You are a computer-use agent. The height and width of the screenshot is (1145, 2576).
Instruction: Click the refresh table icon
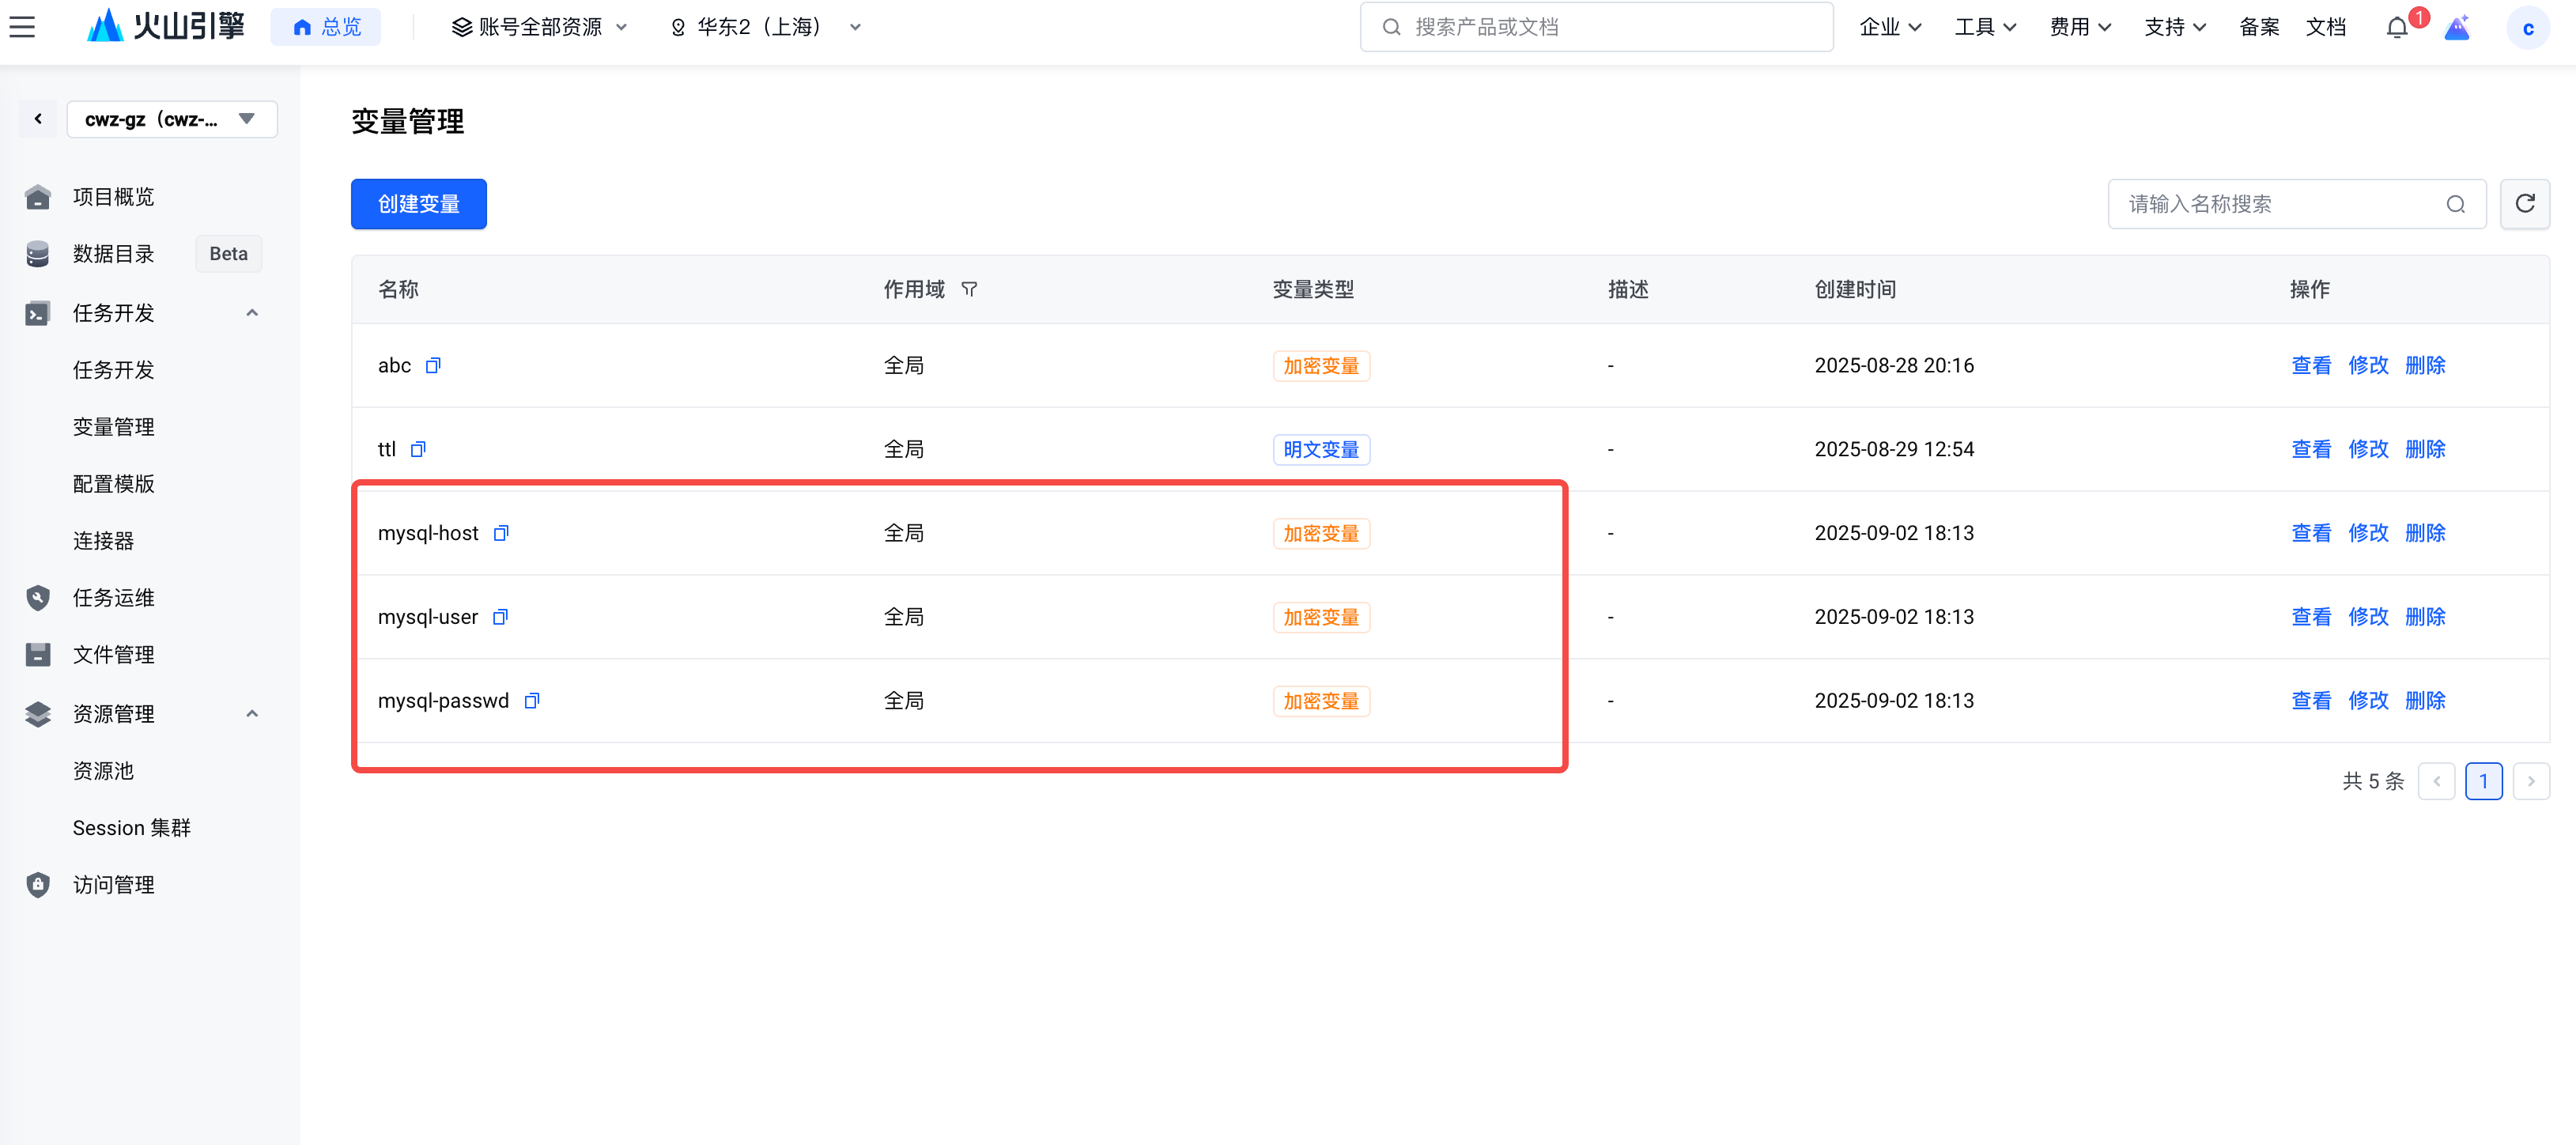(2524, 204)
